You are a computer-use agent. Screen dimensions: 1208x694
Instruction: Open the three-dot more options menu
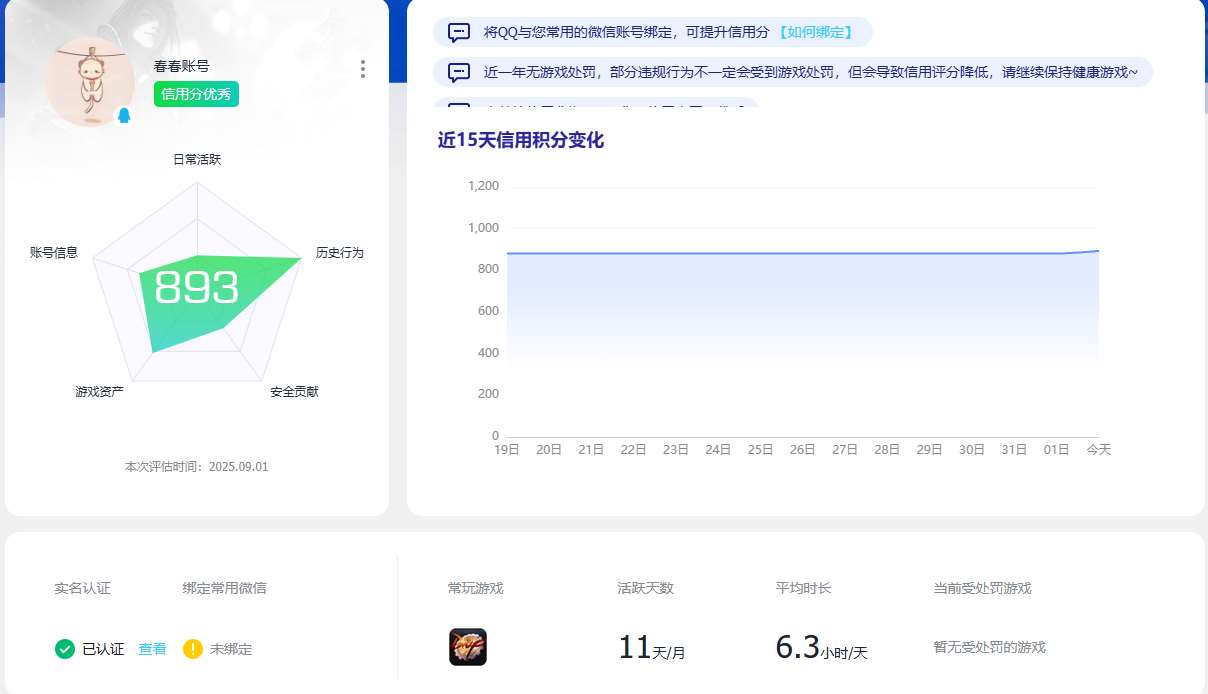362,69
